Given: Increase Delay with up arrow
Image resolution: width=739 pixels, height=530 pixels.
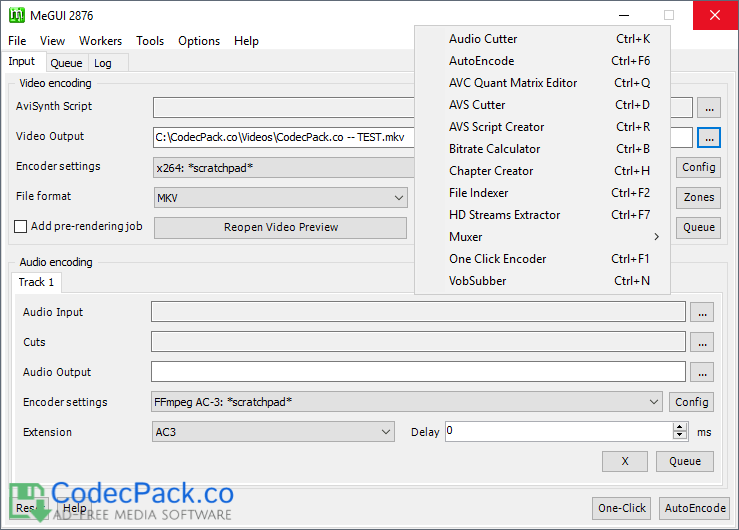Looking at the screenshot, I should (680, 427).
